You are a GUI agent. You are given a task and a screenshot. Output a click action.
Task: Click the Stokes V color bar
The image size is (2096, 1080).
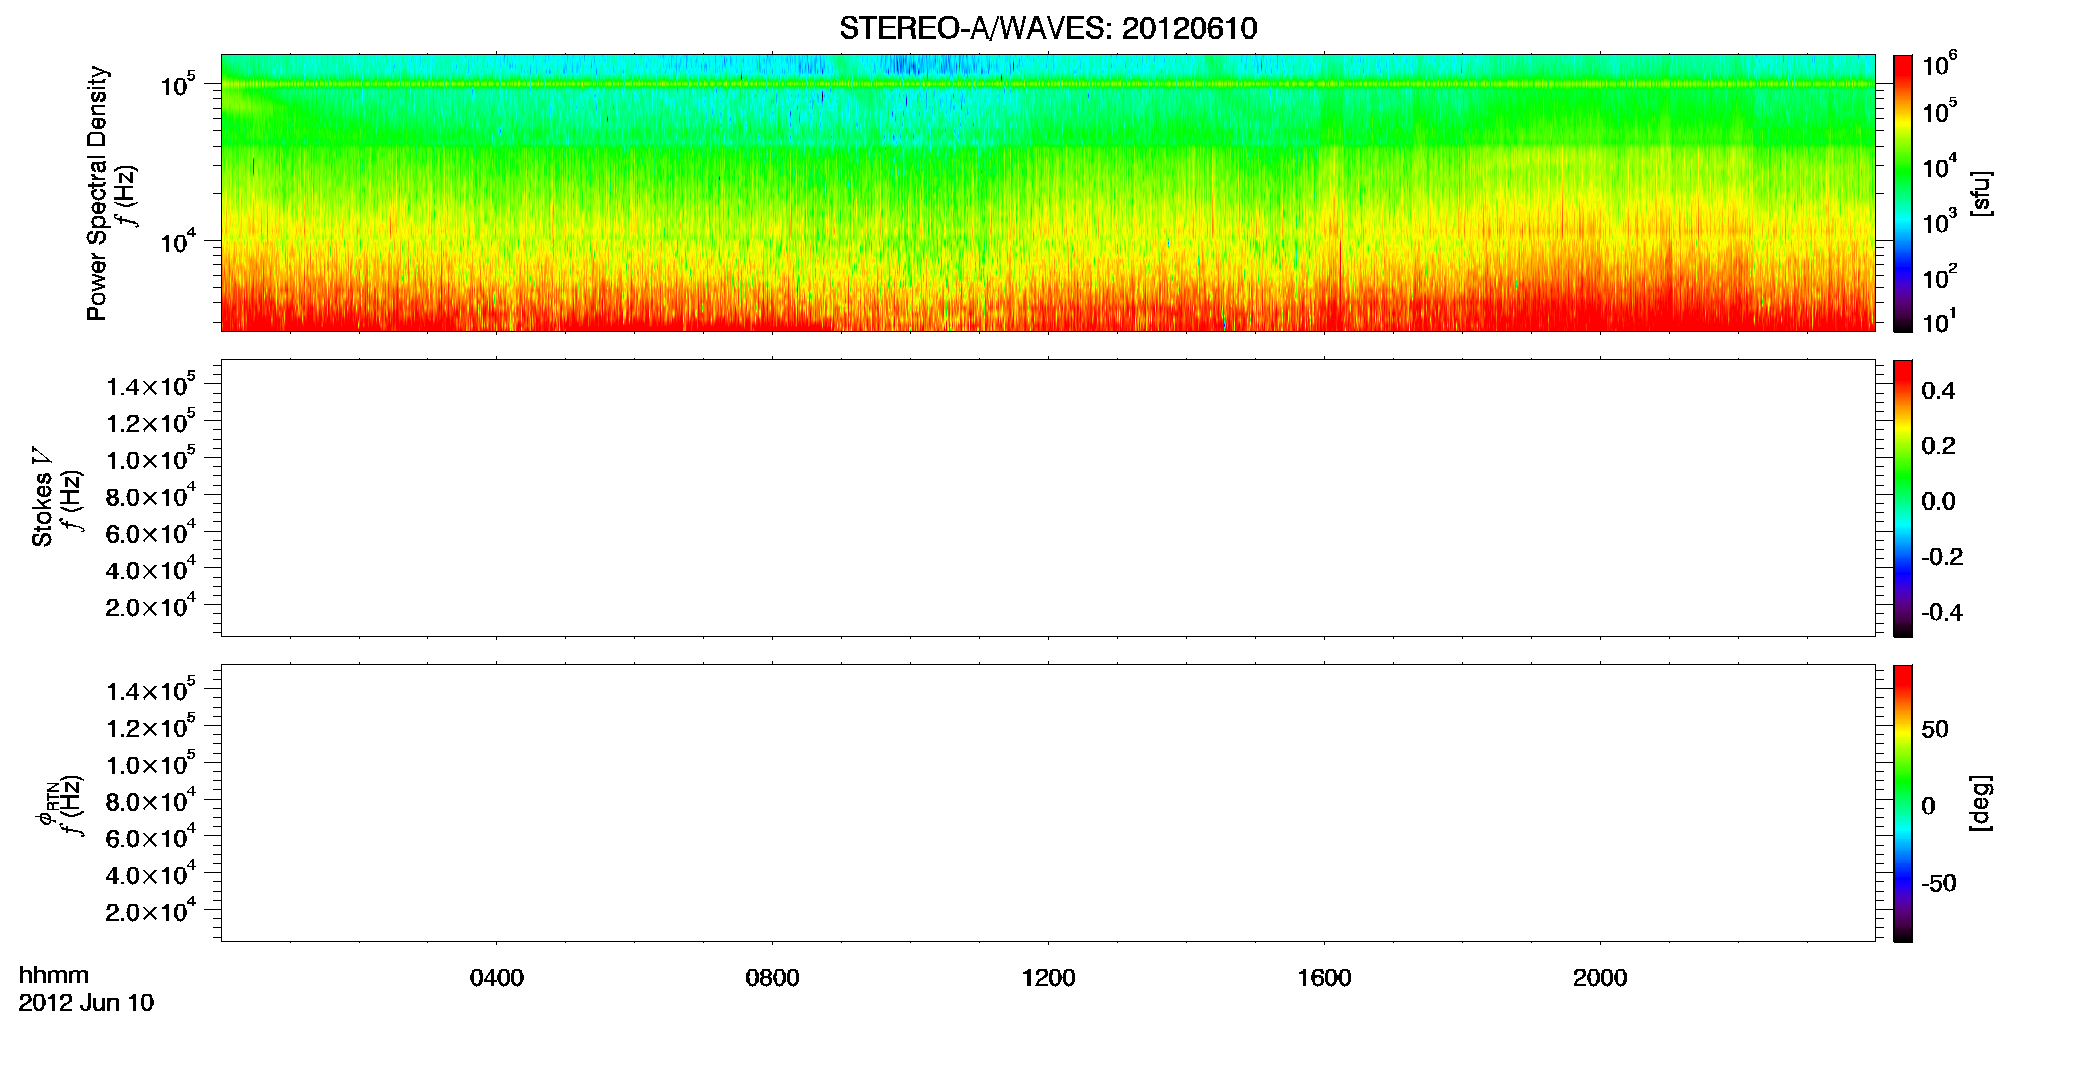[x=1903, y=498]
